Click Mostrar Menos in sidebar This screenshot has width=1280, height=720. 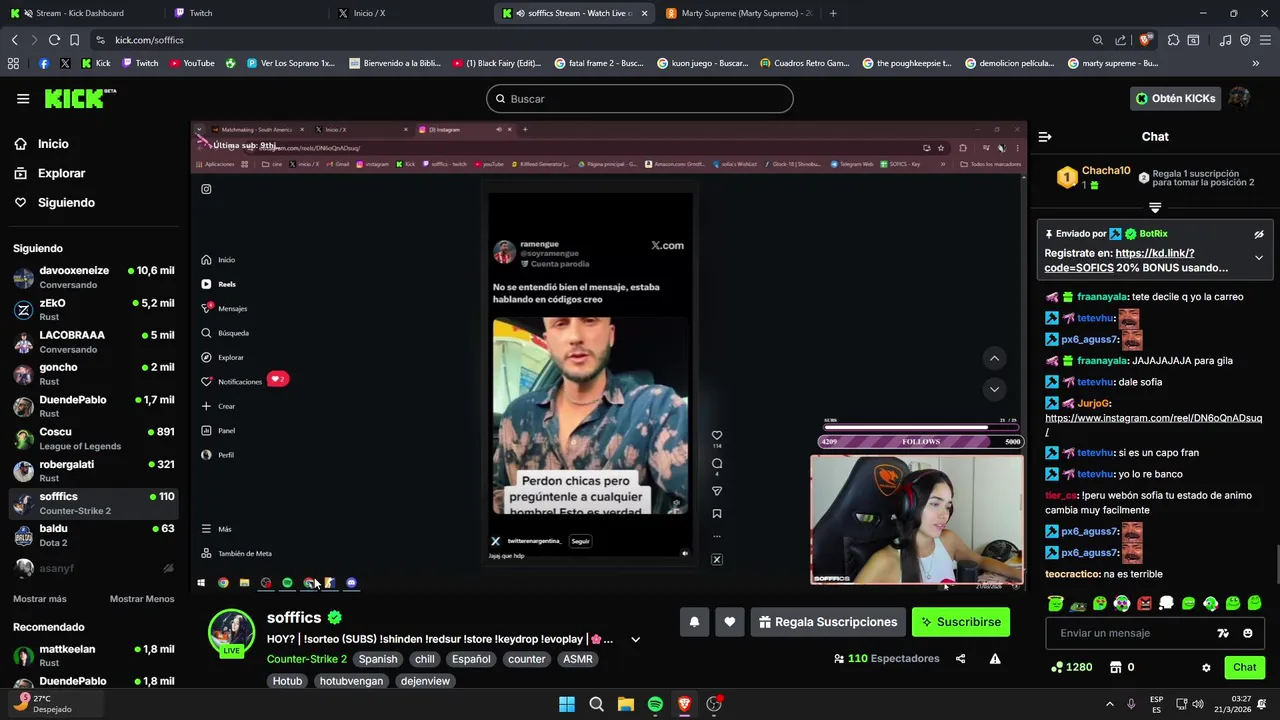pyautogui.click(x=142, y=599)
